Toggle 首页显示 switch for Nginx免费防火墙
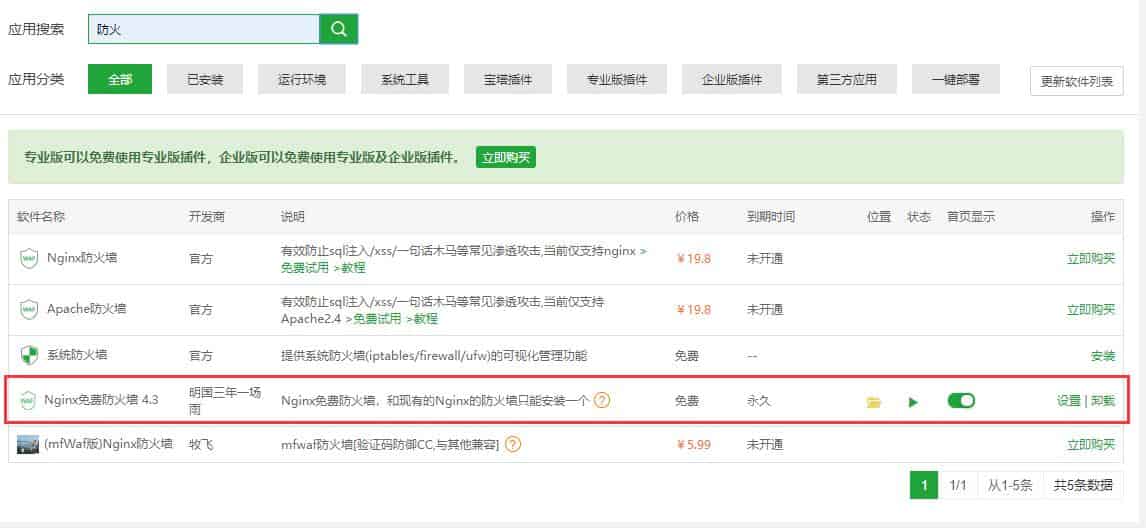 [x=961, y=401]
